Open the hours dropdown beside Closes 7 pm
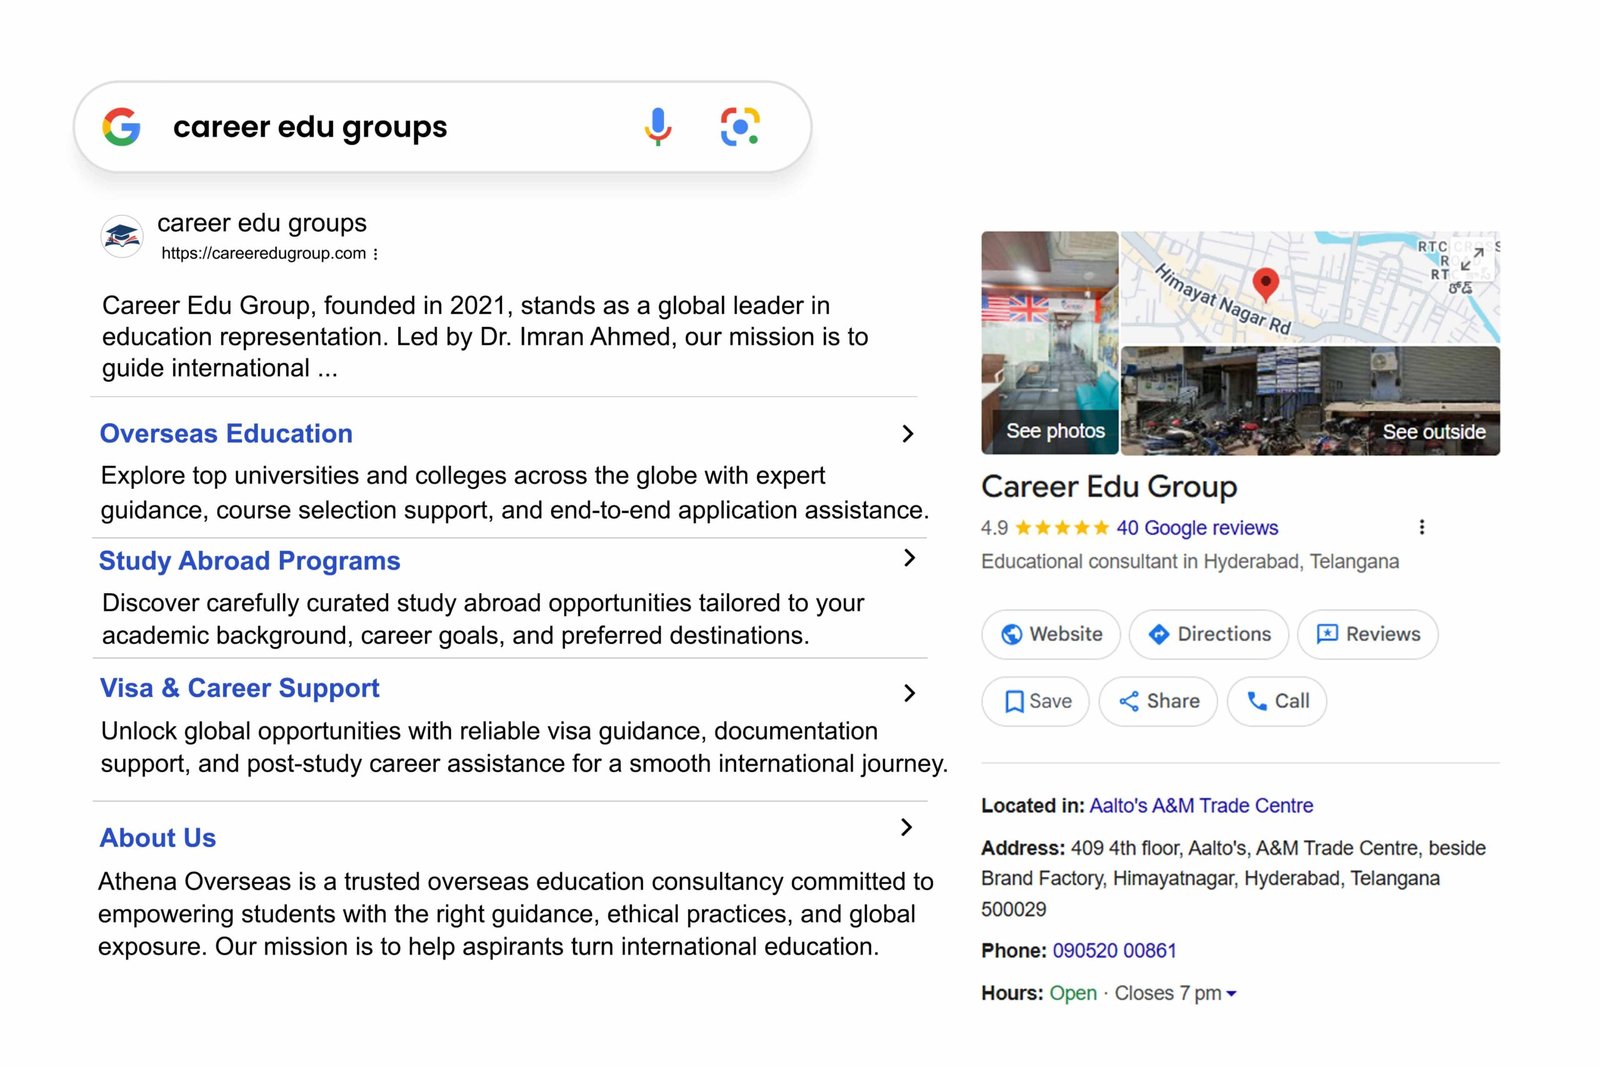The width and height of the screenshot is (1600, 1067). point(1231,994)
